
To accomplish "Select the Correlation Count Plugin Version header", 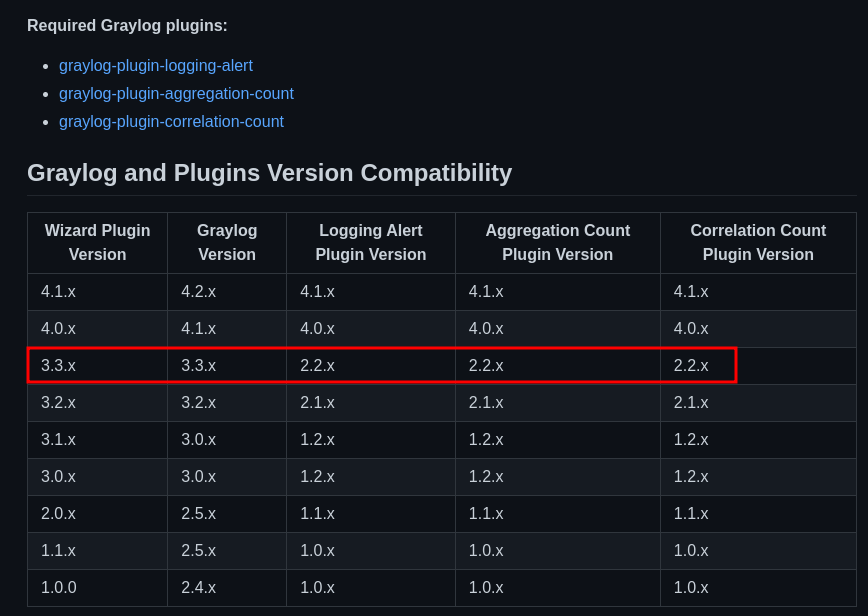I will (758, 243).
